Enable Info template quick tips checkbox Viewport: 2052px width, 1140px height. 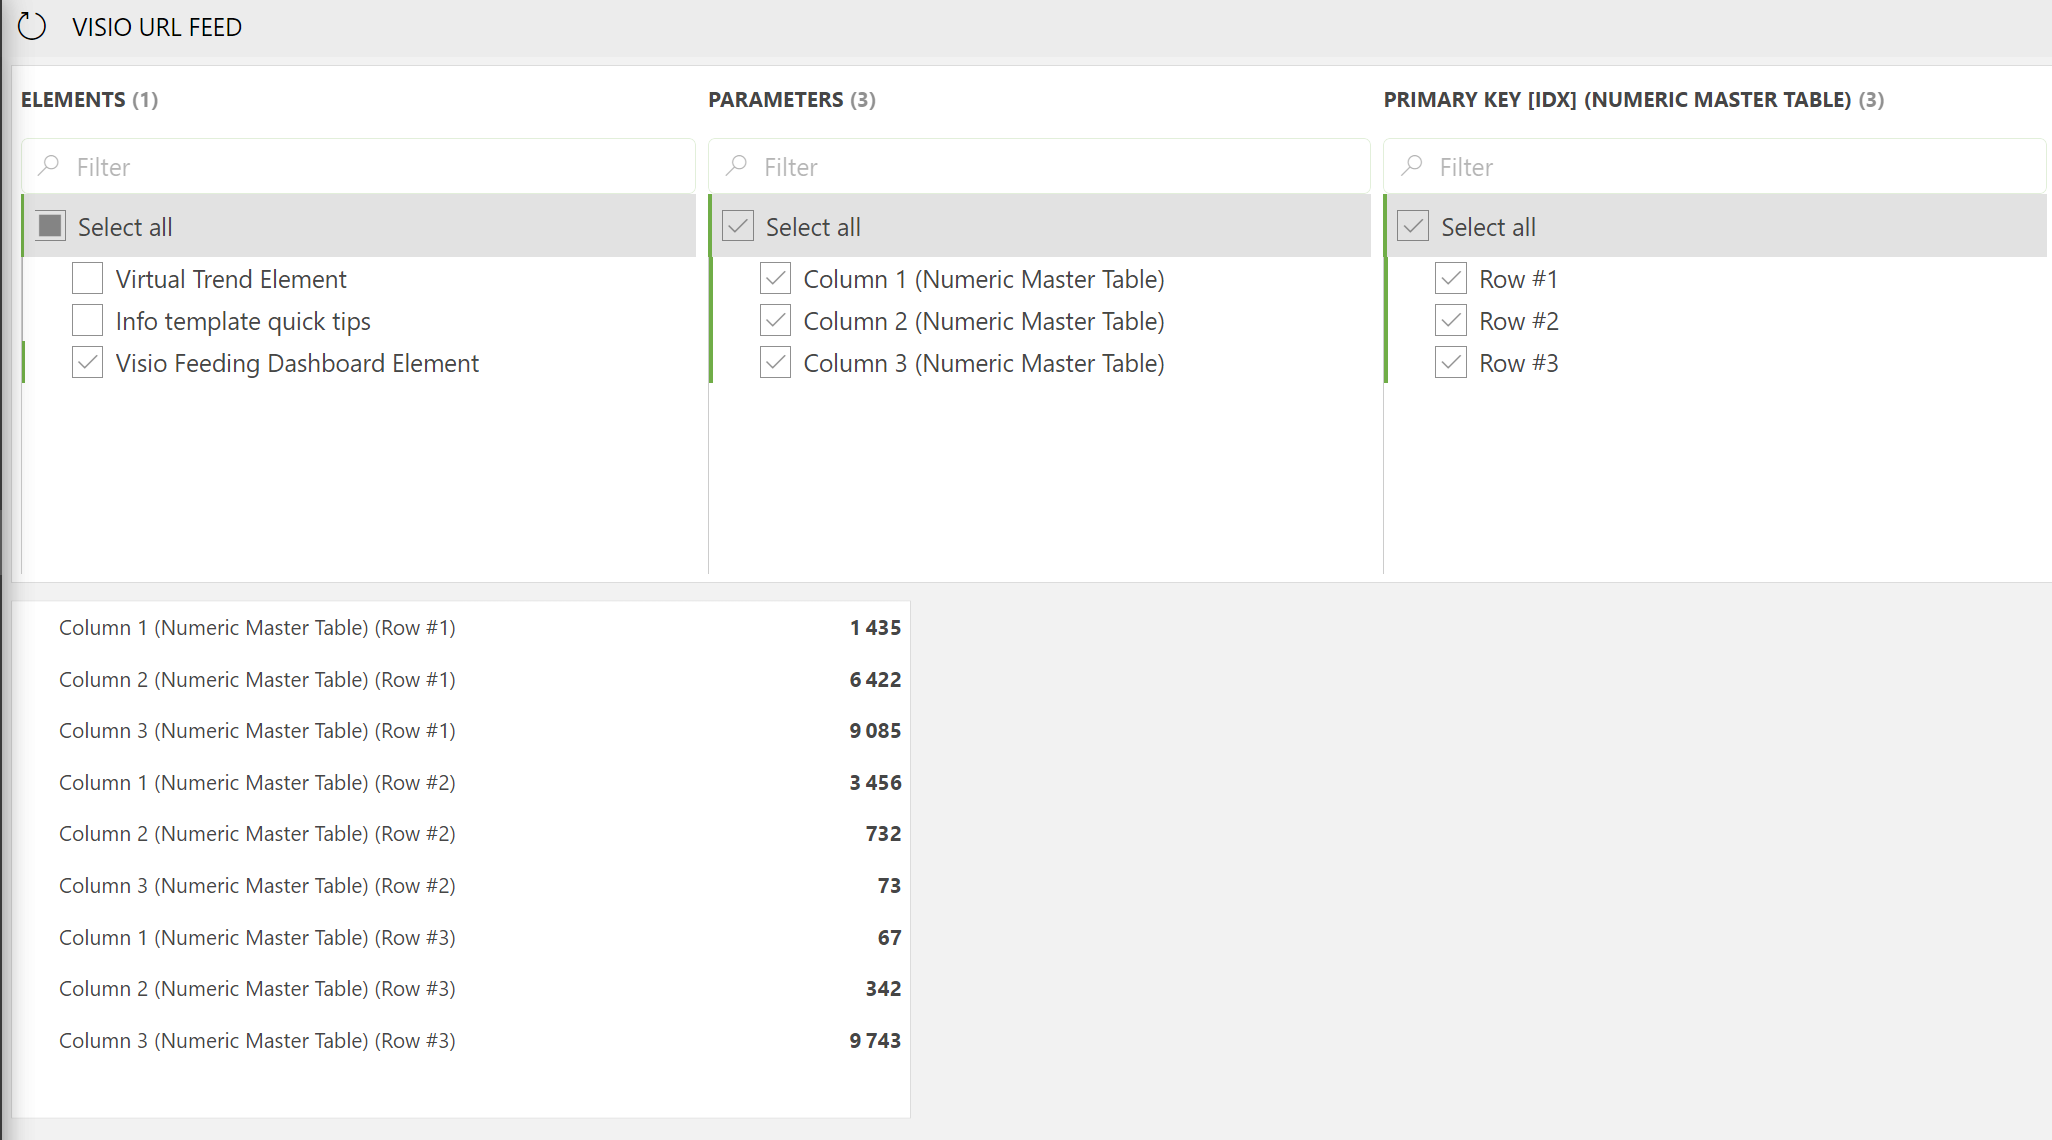[x=88, y=320]
